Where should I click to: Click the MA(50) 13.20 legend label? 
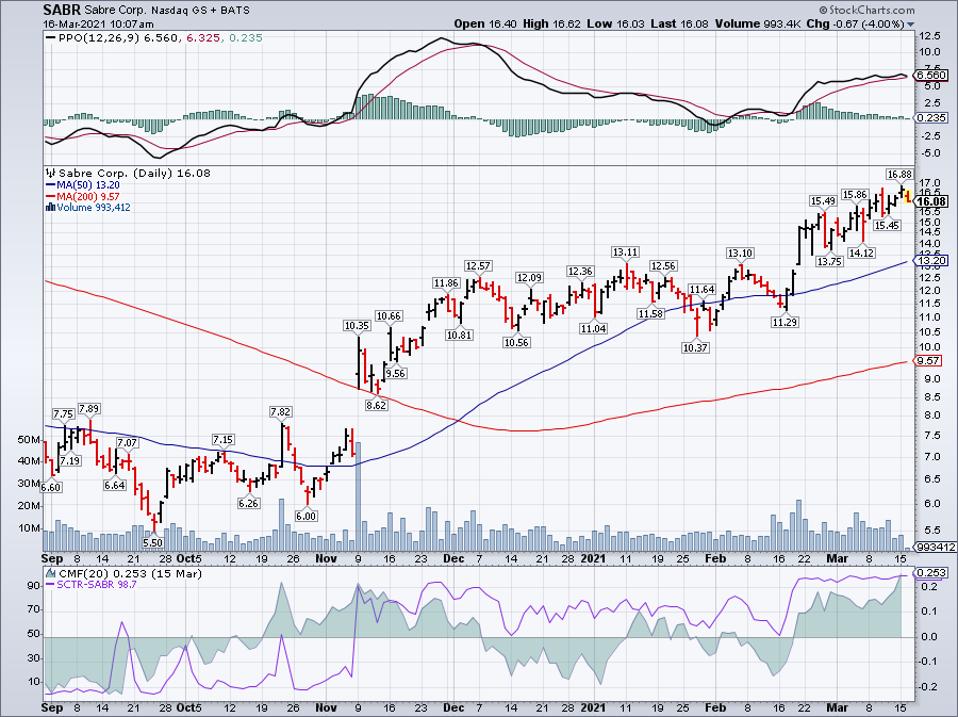[88, 185]
